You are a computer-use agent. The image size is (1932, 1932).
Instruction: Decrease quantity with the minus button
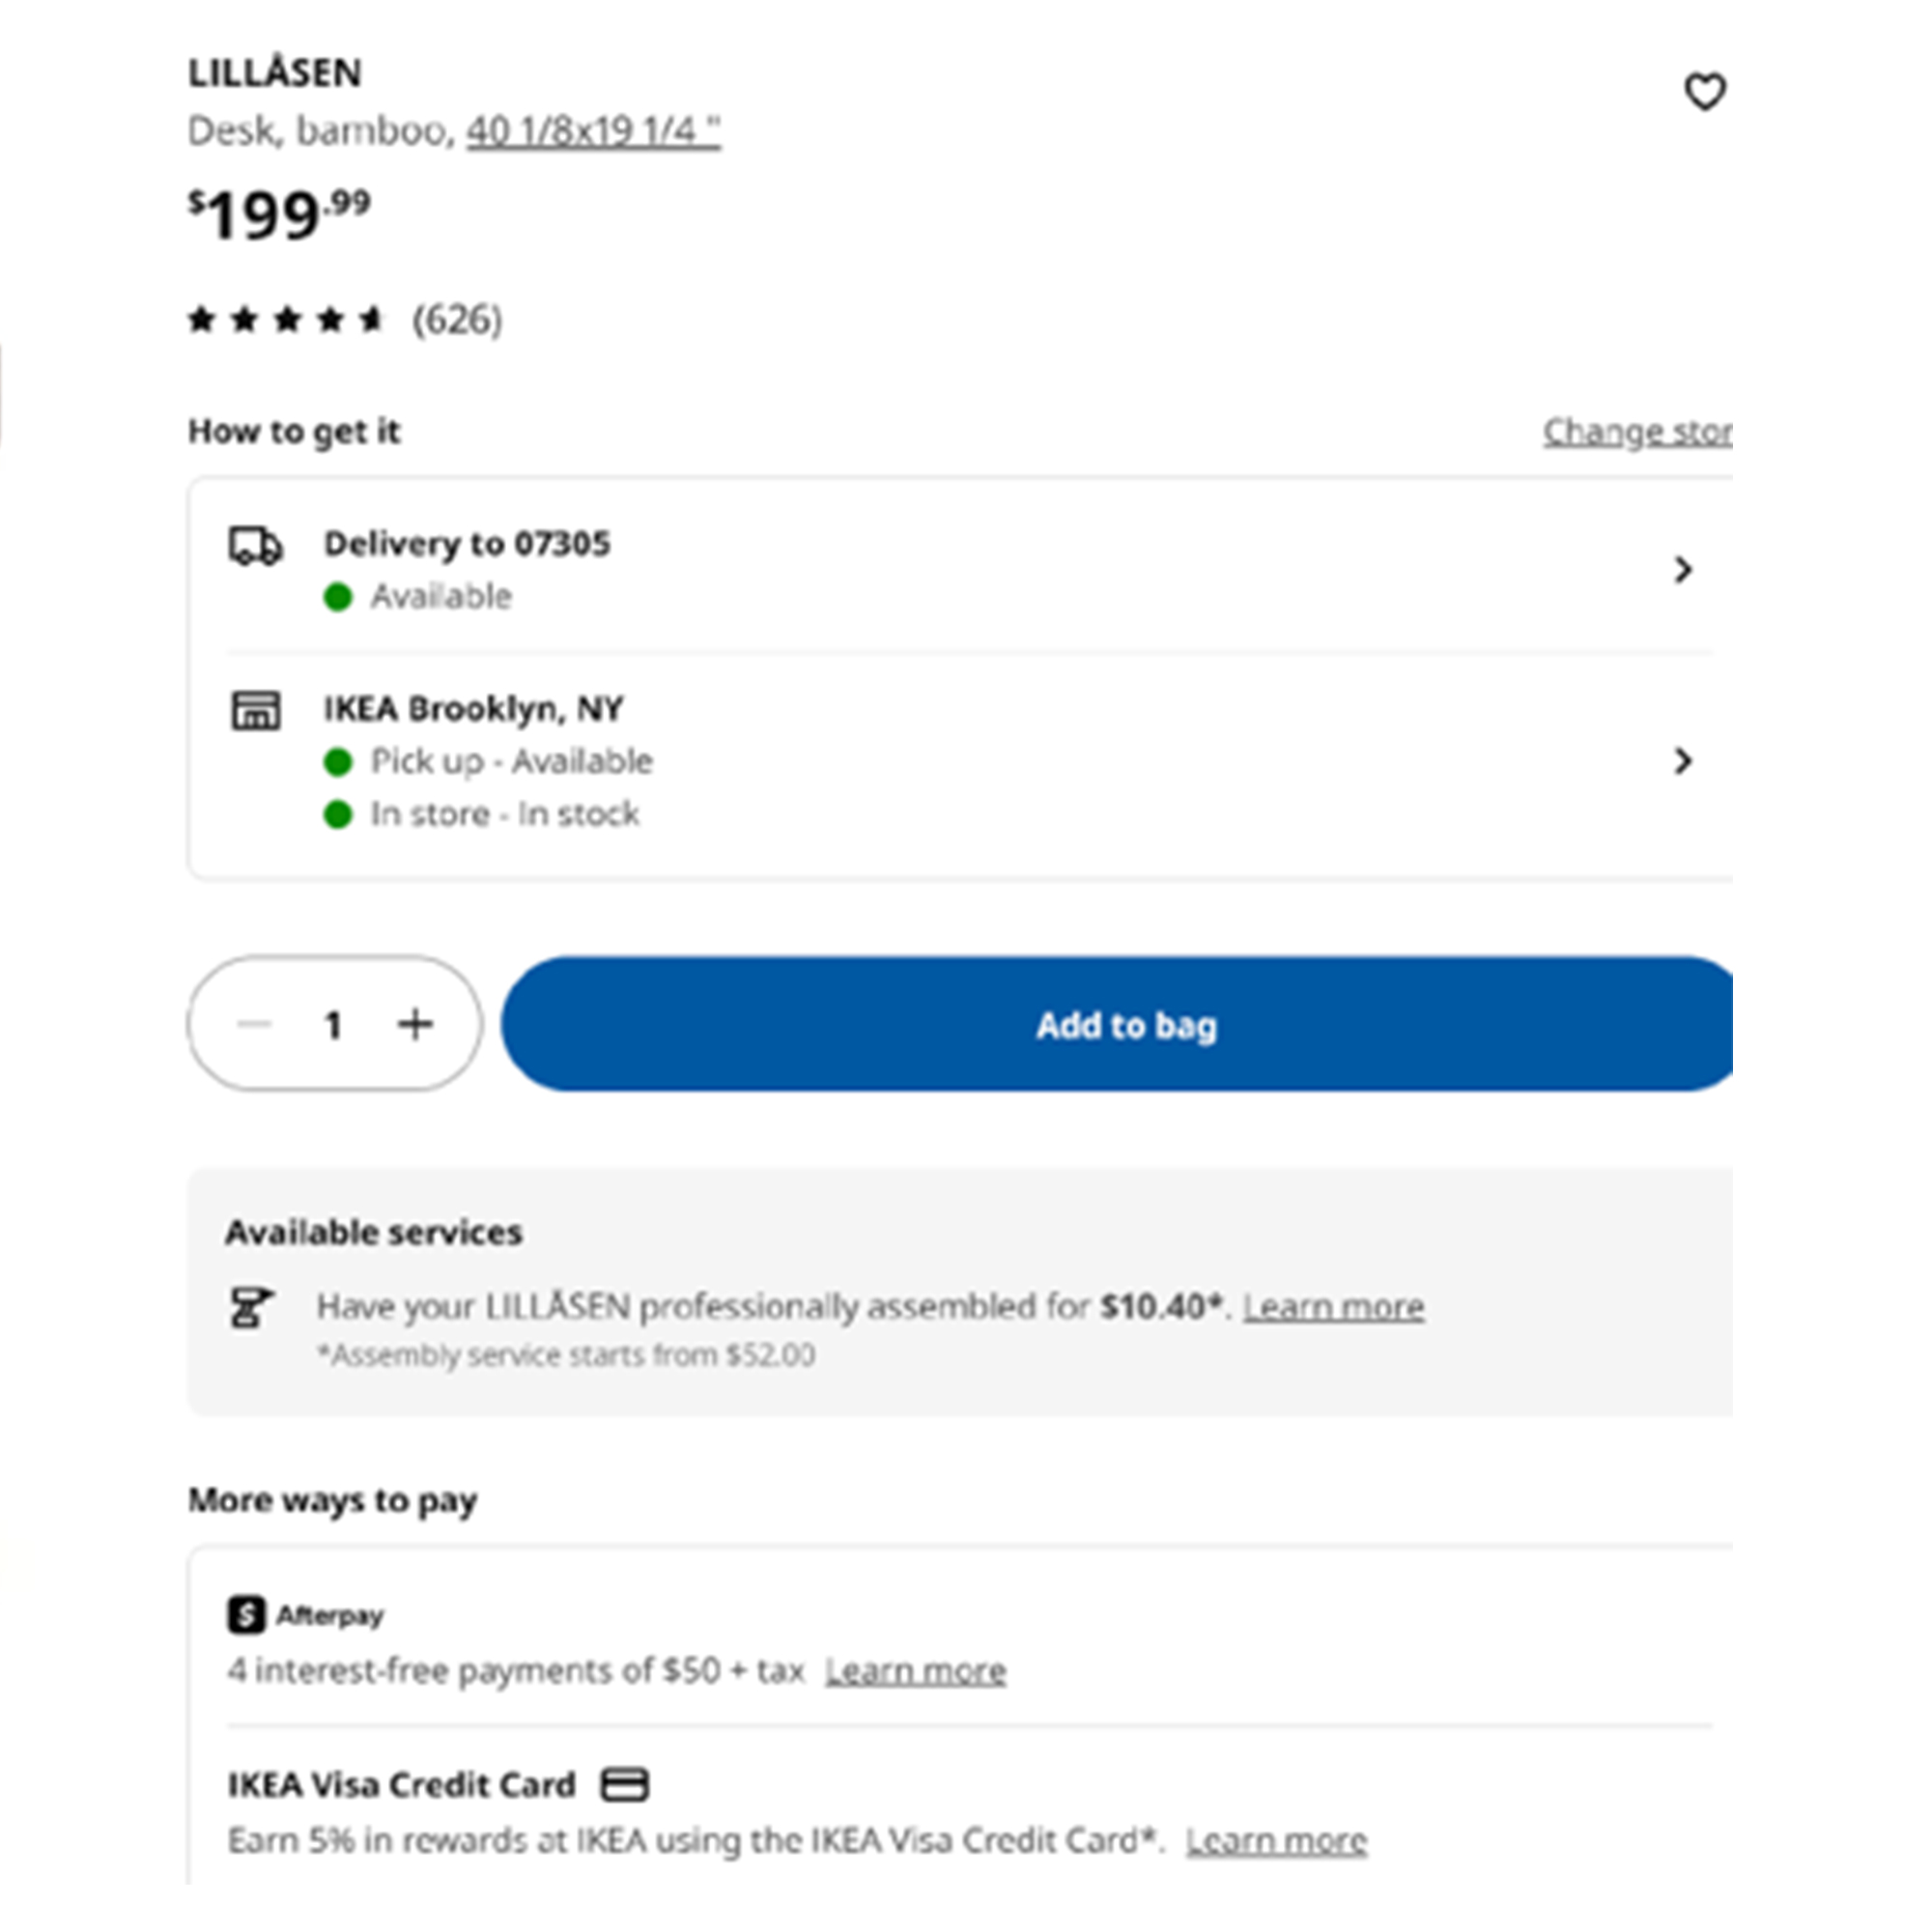pyautogui.click(x=255, y=1024)
